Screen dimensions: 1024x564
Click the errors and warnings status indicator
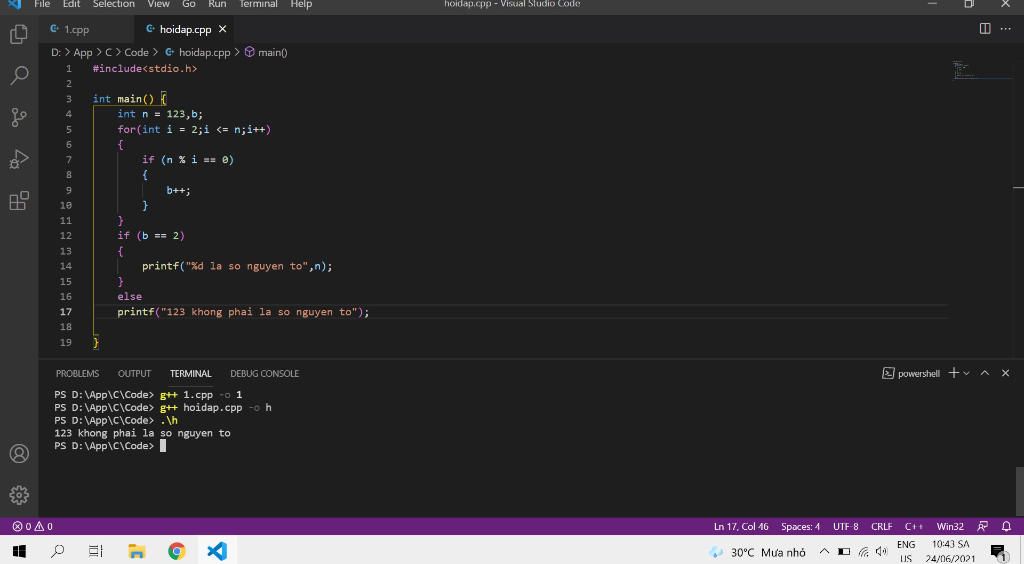33,526
